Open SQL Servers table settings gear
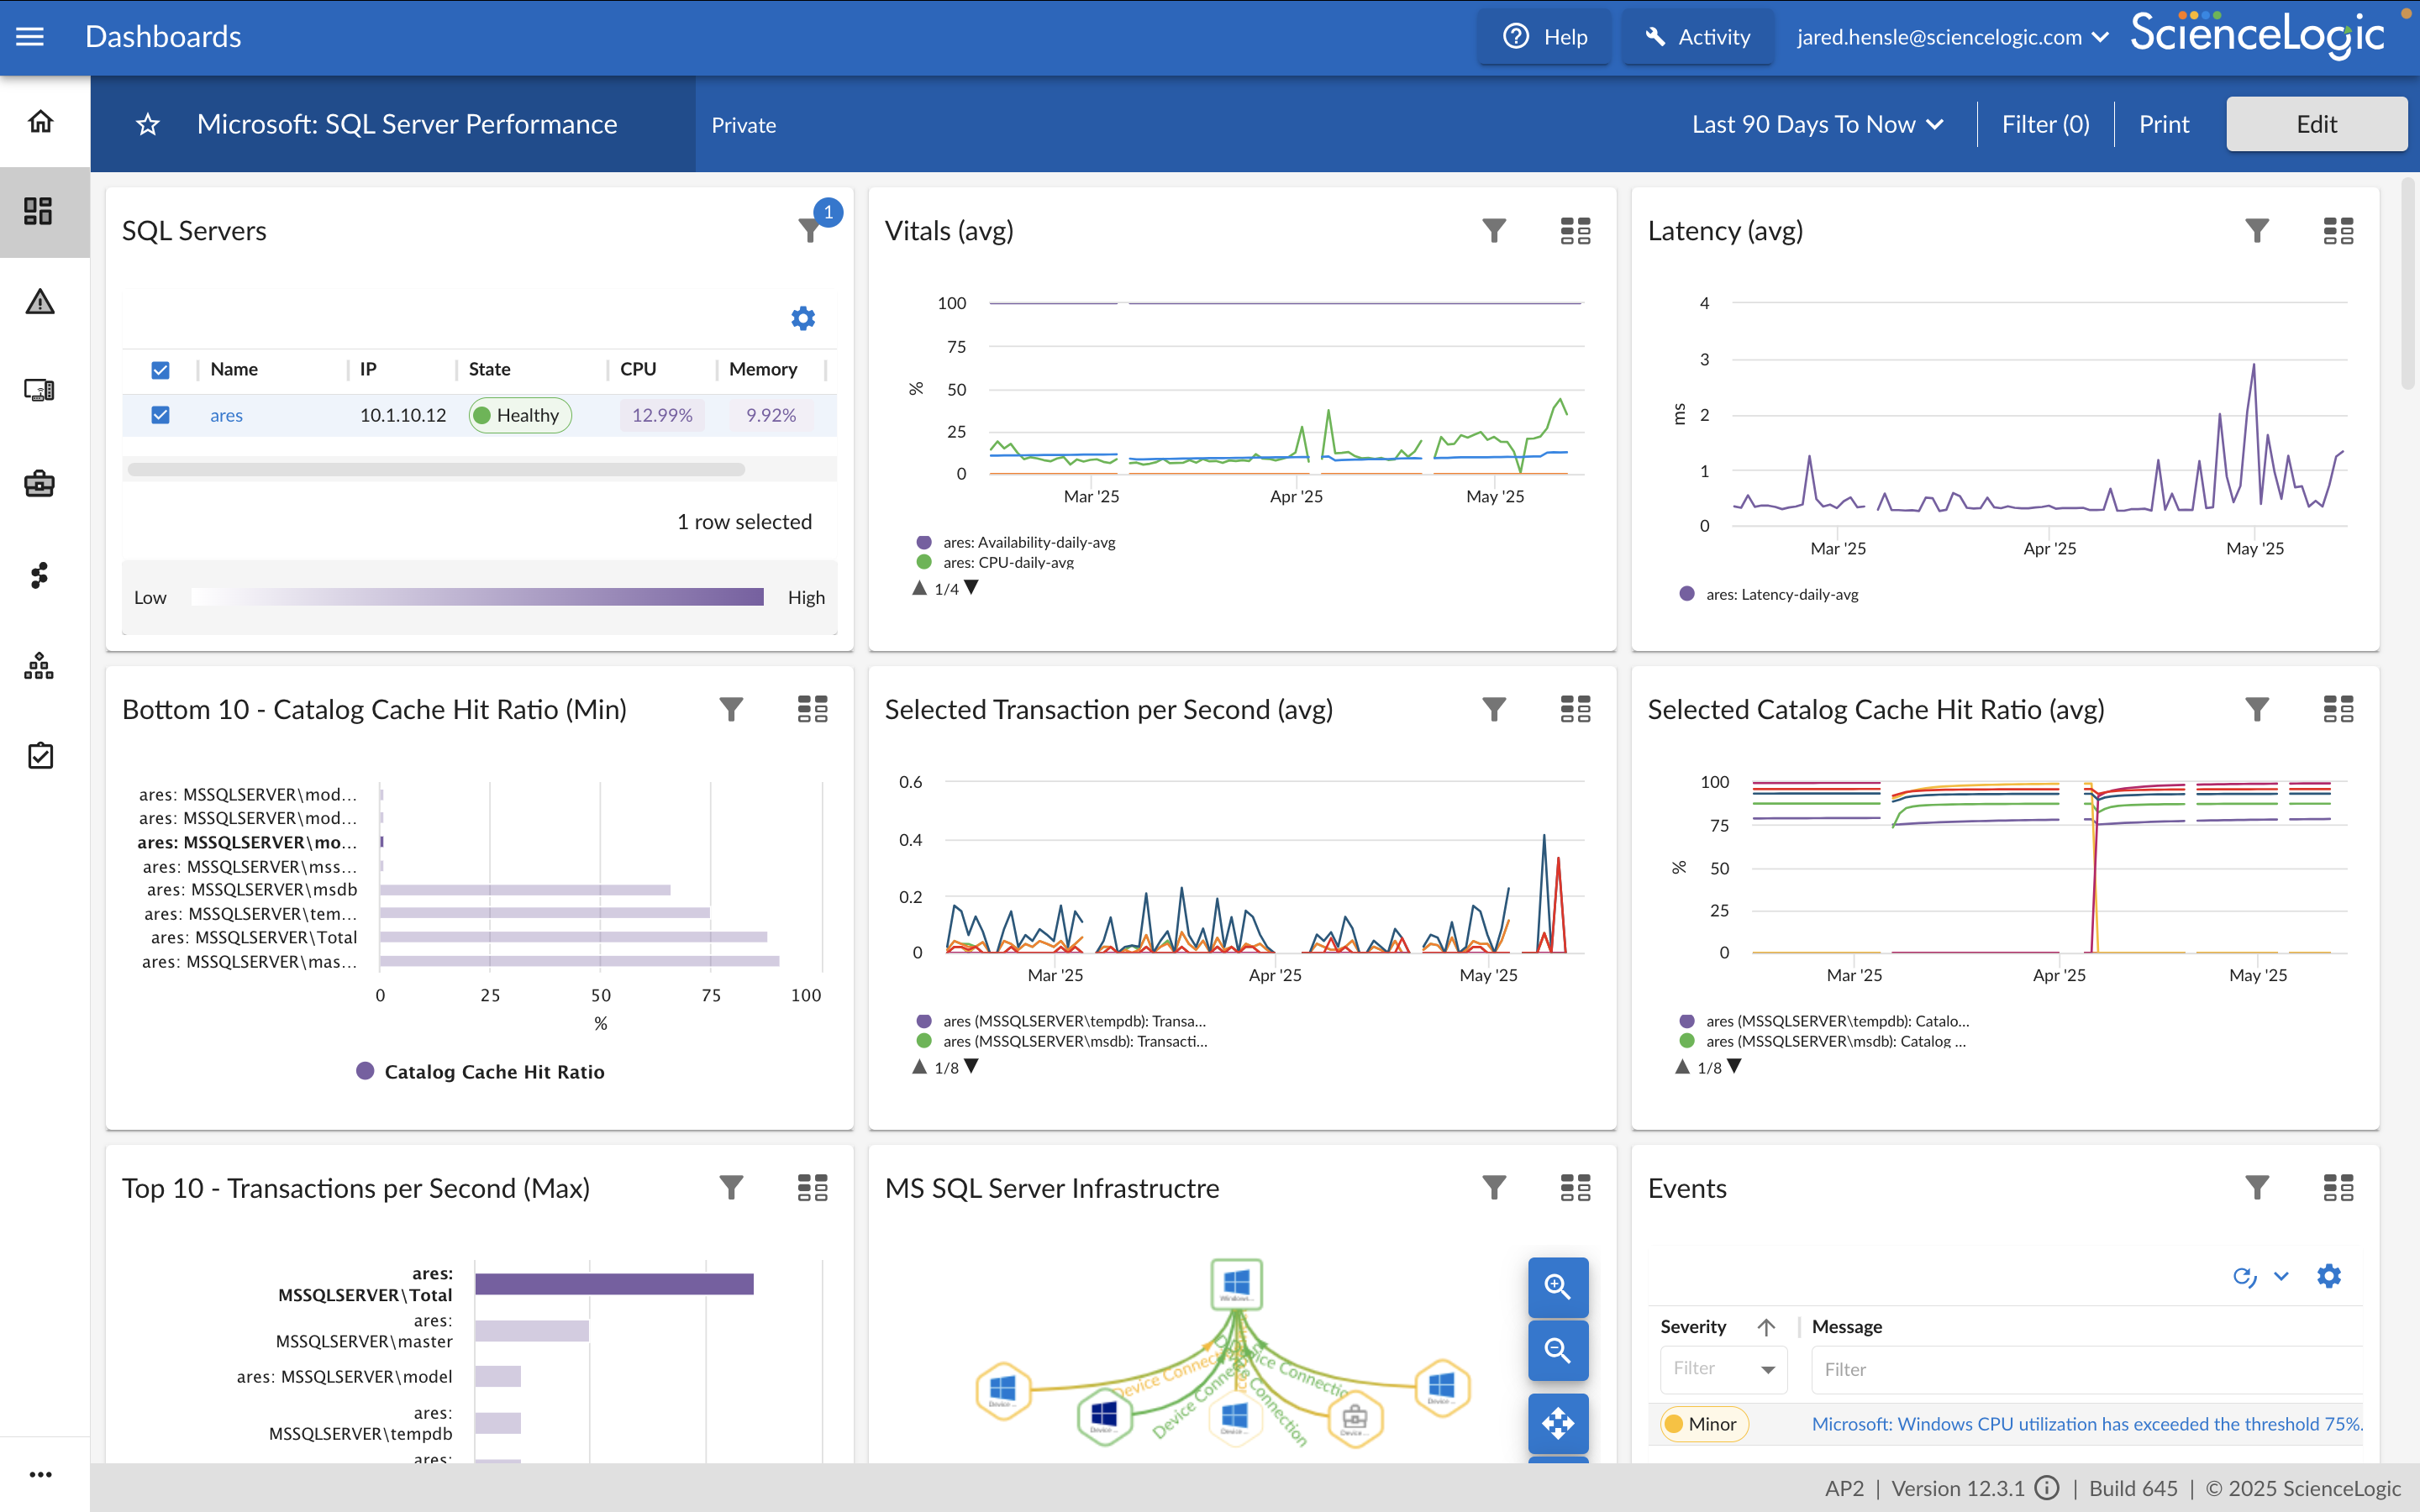The width and height of the screenshot is (2420, 1512). point(803,318)
